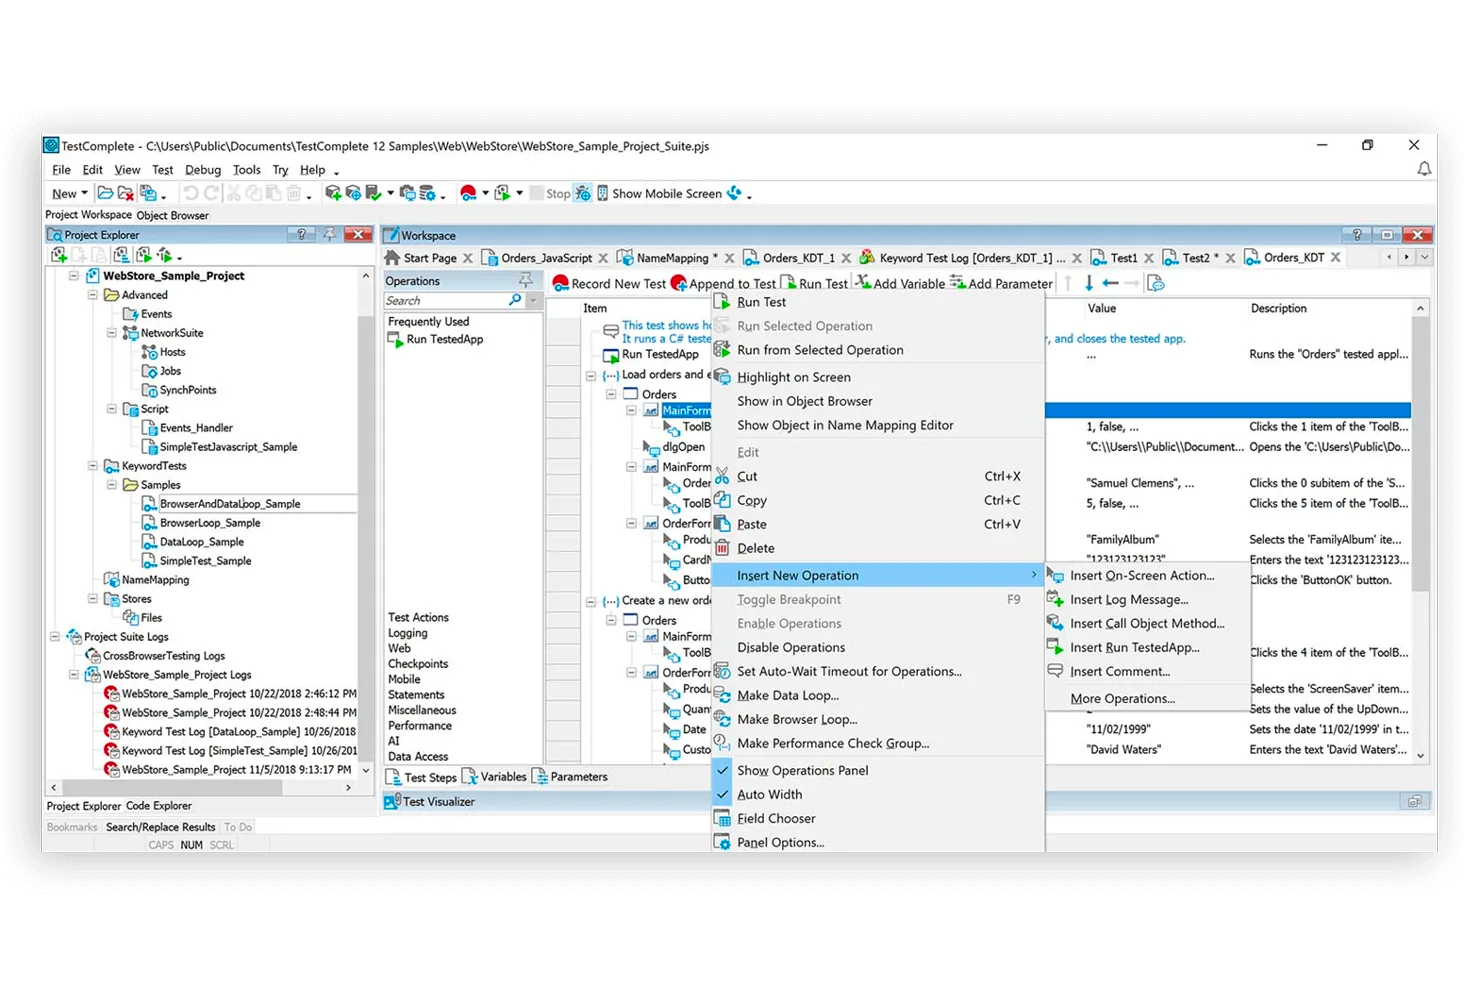The width and height of the screenshot is (1480, 987).
Task: Select Make Data Loop menu item
Action: [x=877, y=695]
